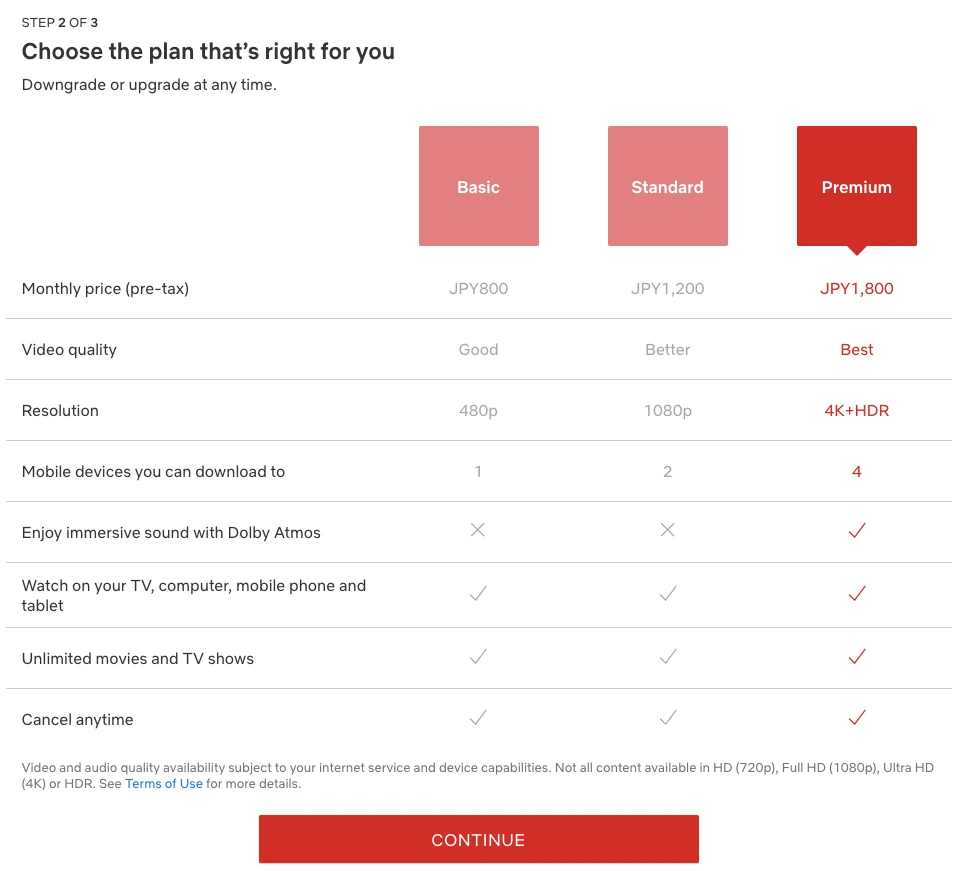Click Basic plan's Cancel anytime checkmark
Viewport: 958px width, 871px height.
(478, 718)
